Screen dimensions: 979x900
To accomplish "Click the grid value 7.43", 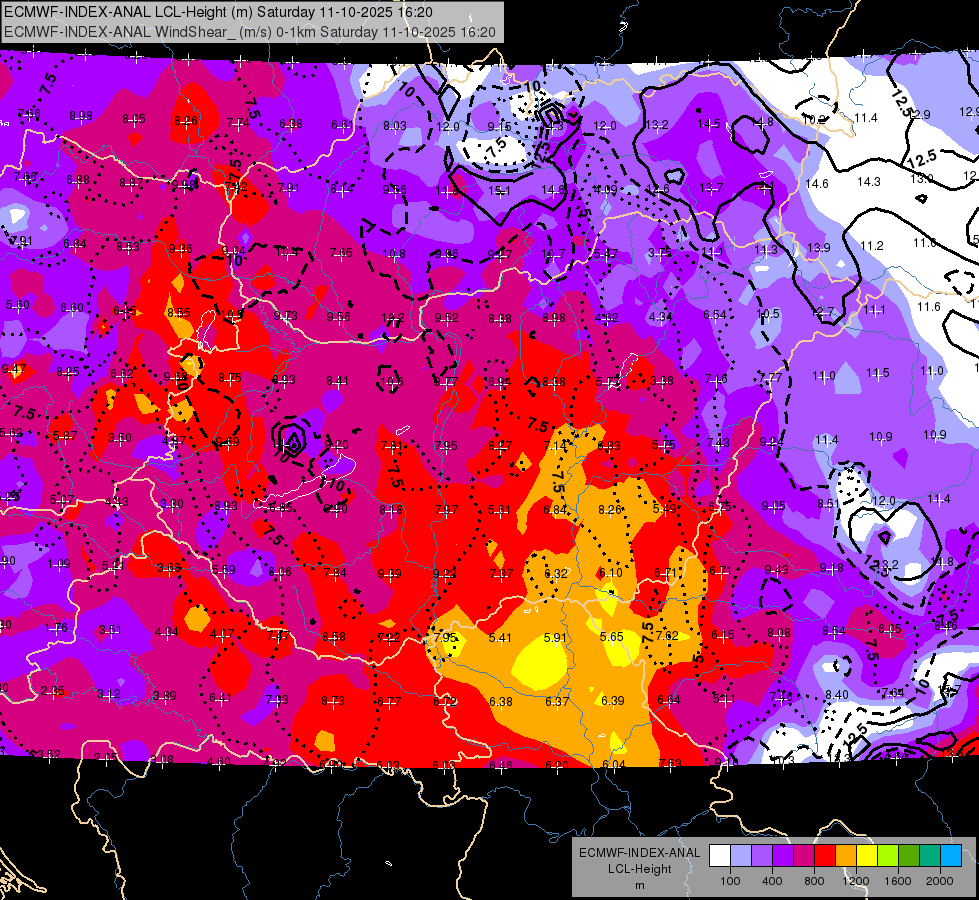I will click(718, 443).
